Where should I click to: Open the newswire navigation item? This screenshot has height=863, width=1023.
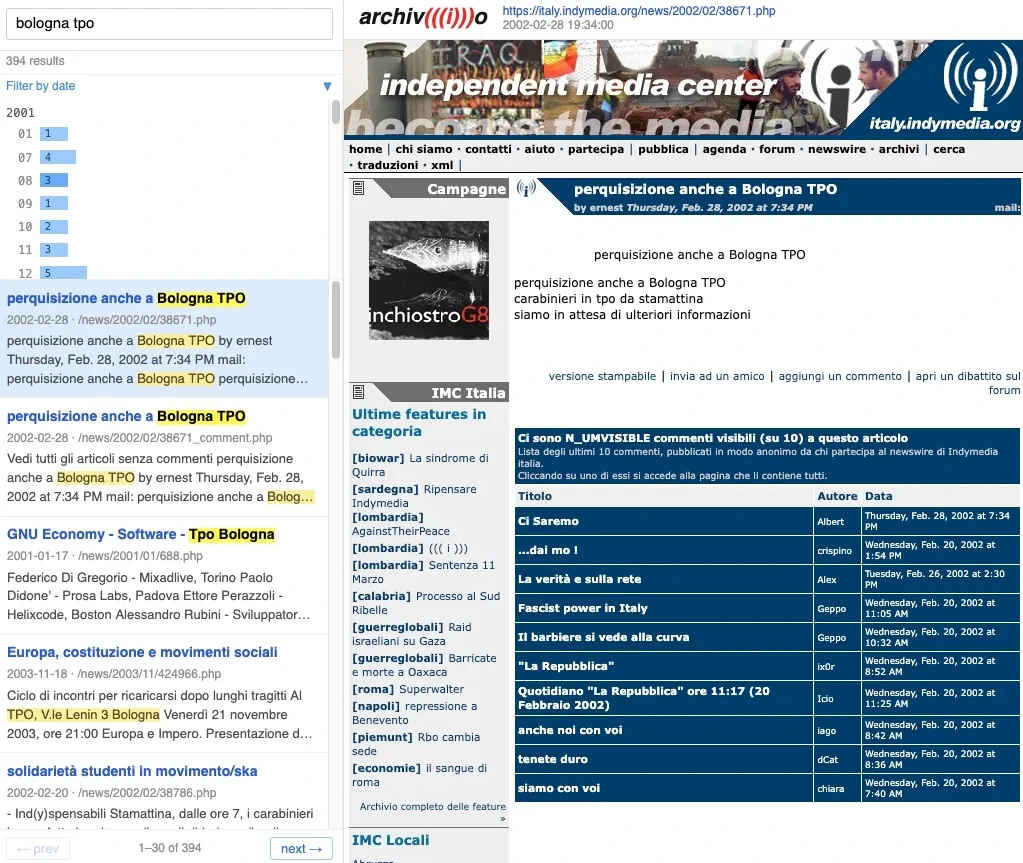(837, 149)
